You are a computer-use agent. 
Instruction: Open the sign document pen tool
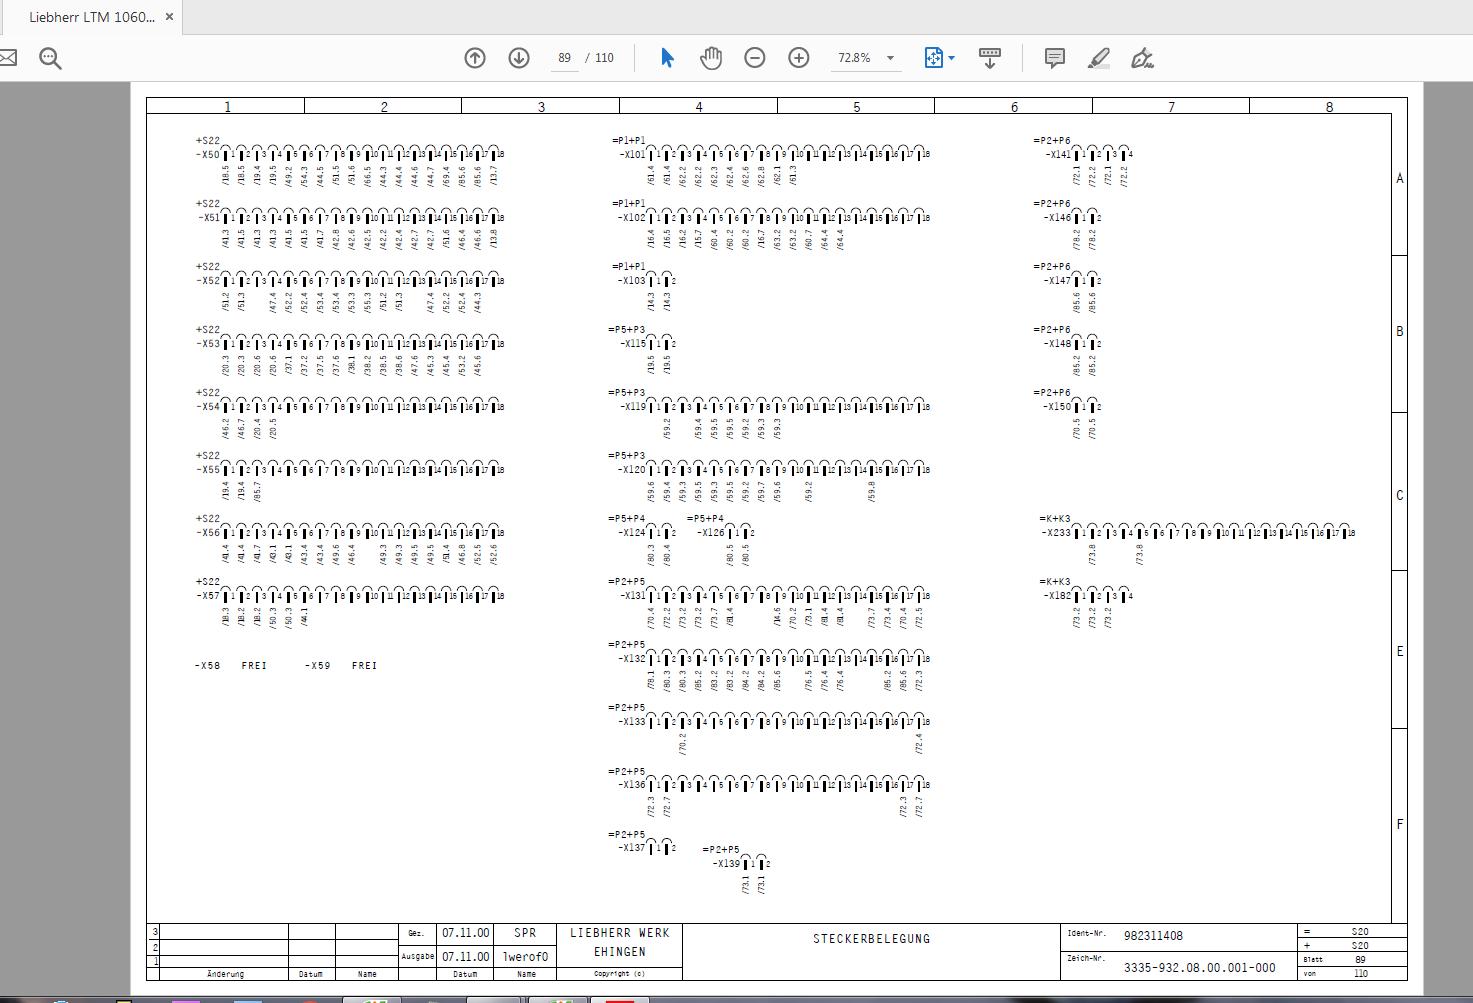coord(1142,58)
